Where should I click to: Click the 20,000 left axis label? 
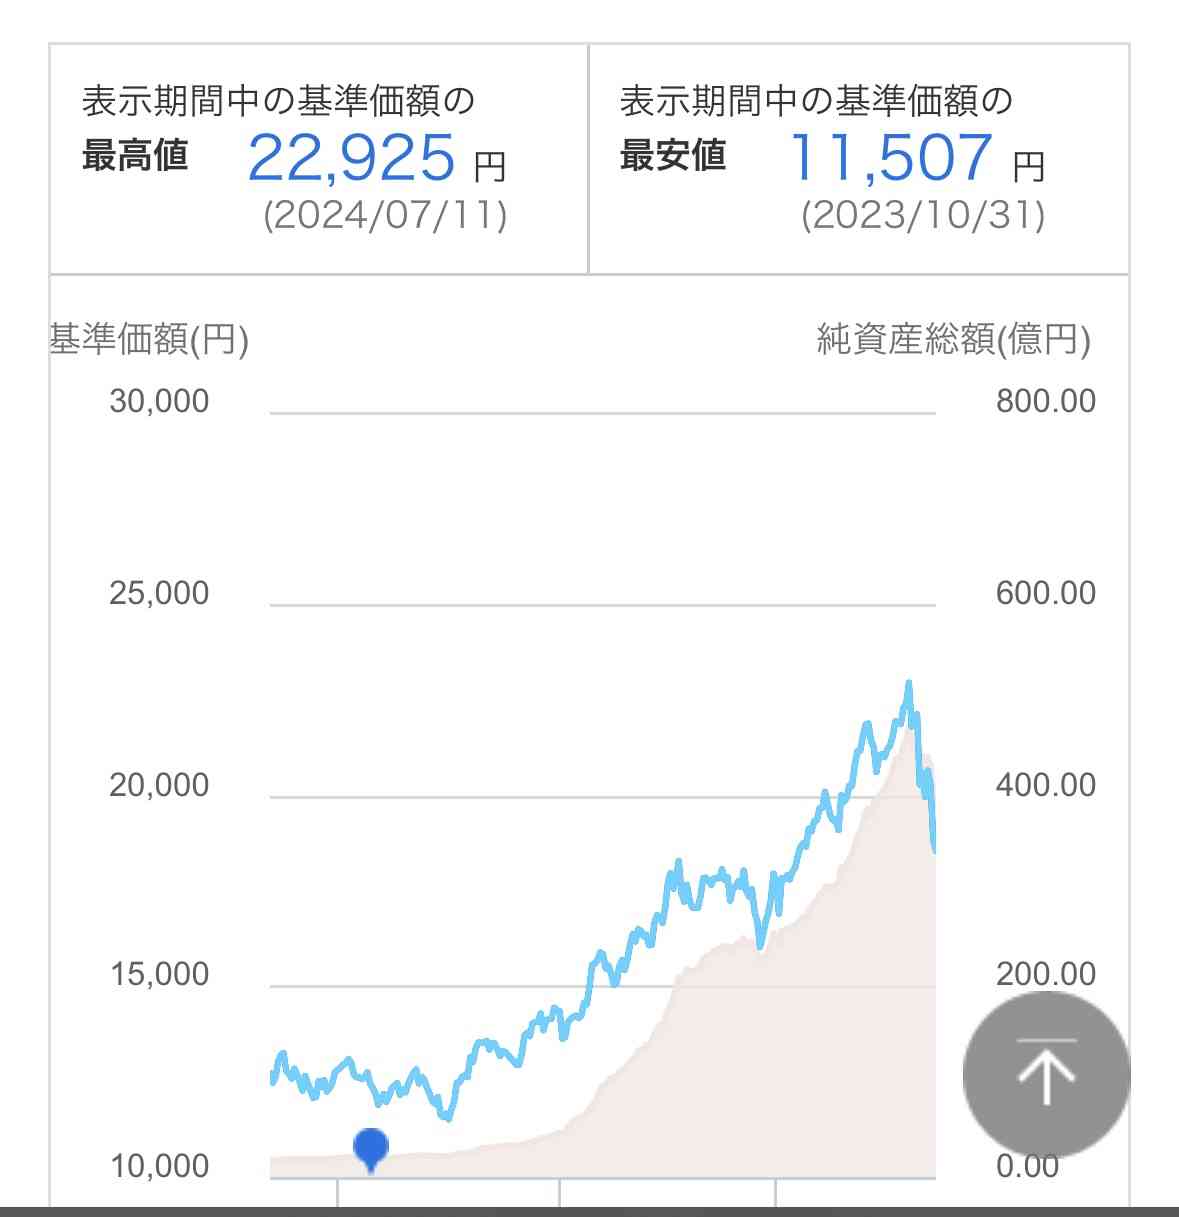tap(159, 785)
